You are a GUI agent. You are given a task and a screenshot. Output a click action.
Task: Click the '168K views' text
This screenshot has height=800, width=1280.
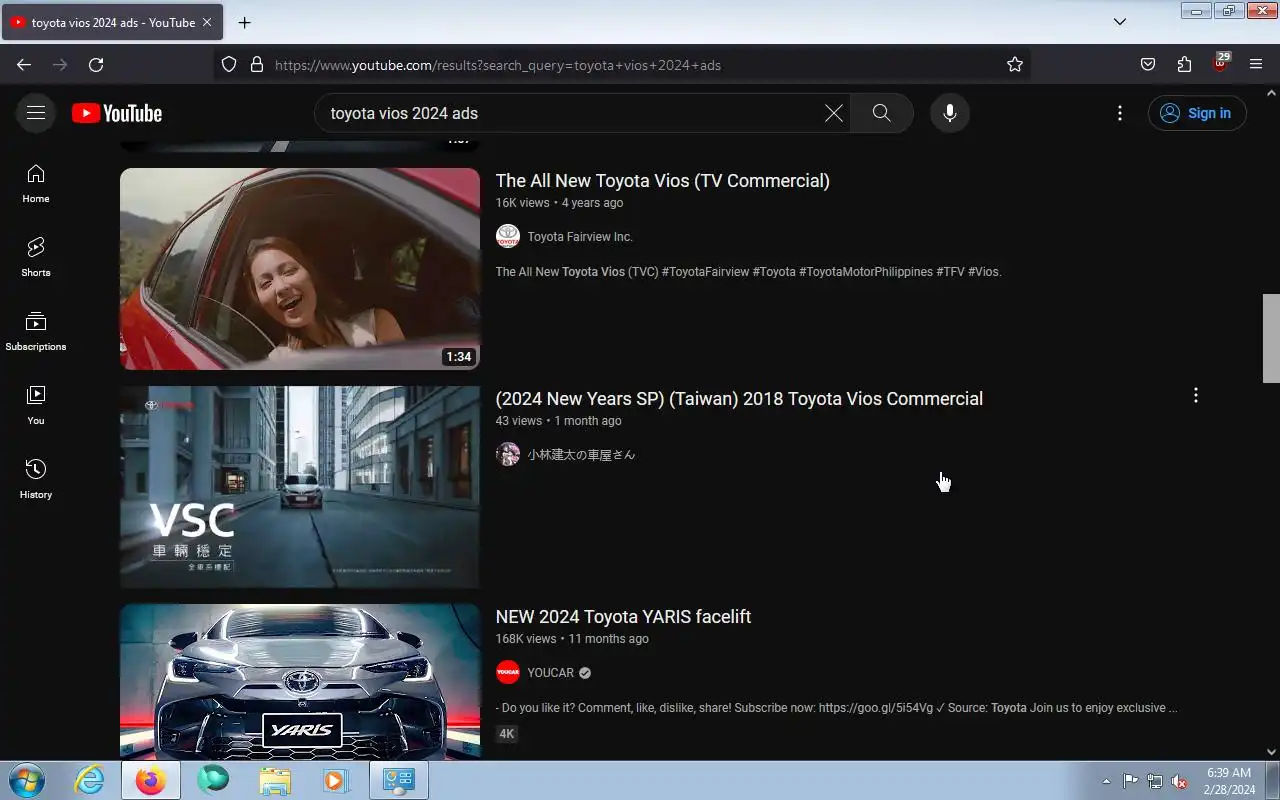[526, 639]
